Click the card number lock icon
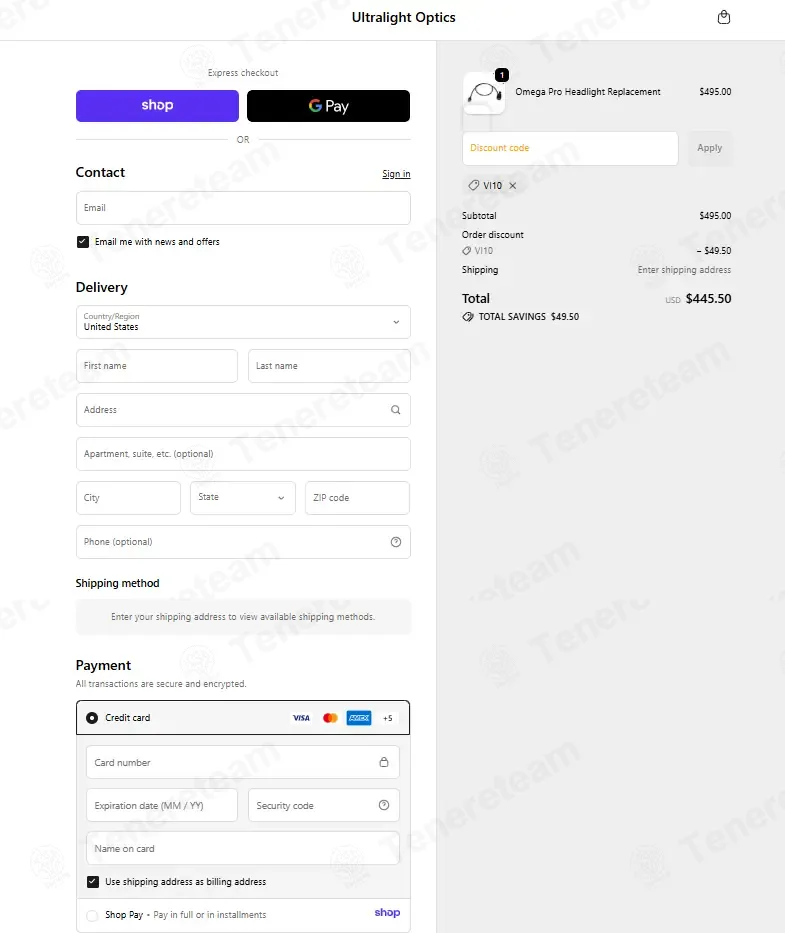 click(384, 762)
